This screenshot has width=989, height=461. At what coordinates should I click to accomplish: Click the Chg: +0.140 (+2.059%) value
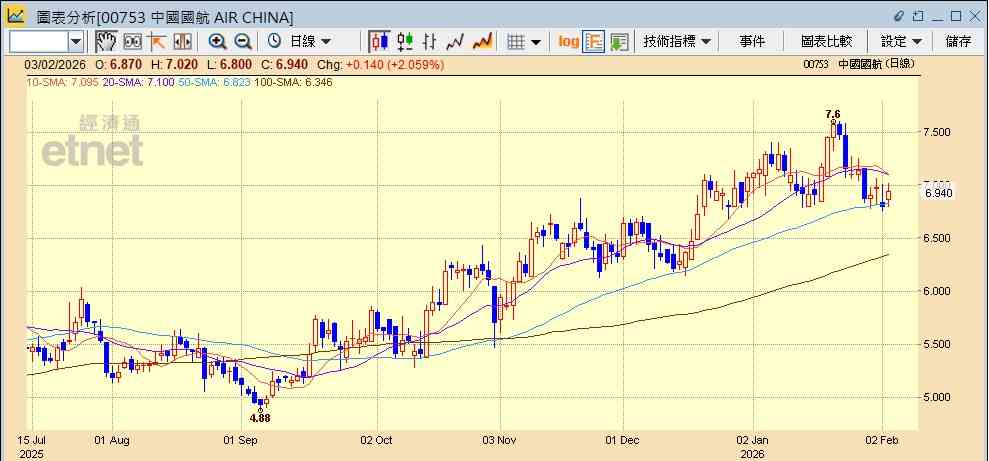pos(380,64)
